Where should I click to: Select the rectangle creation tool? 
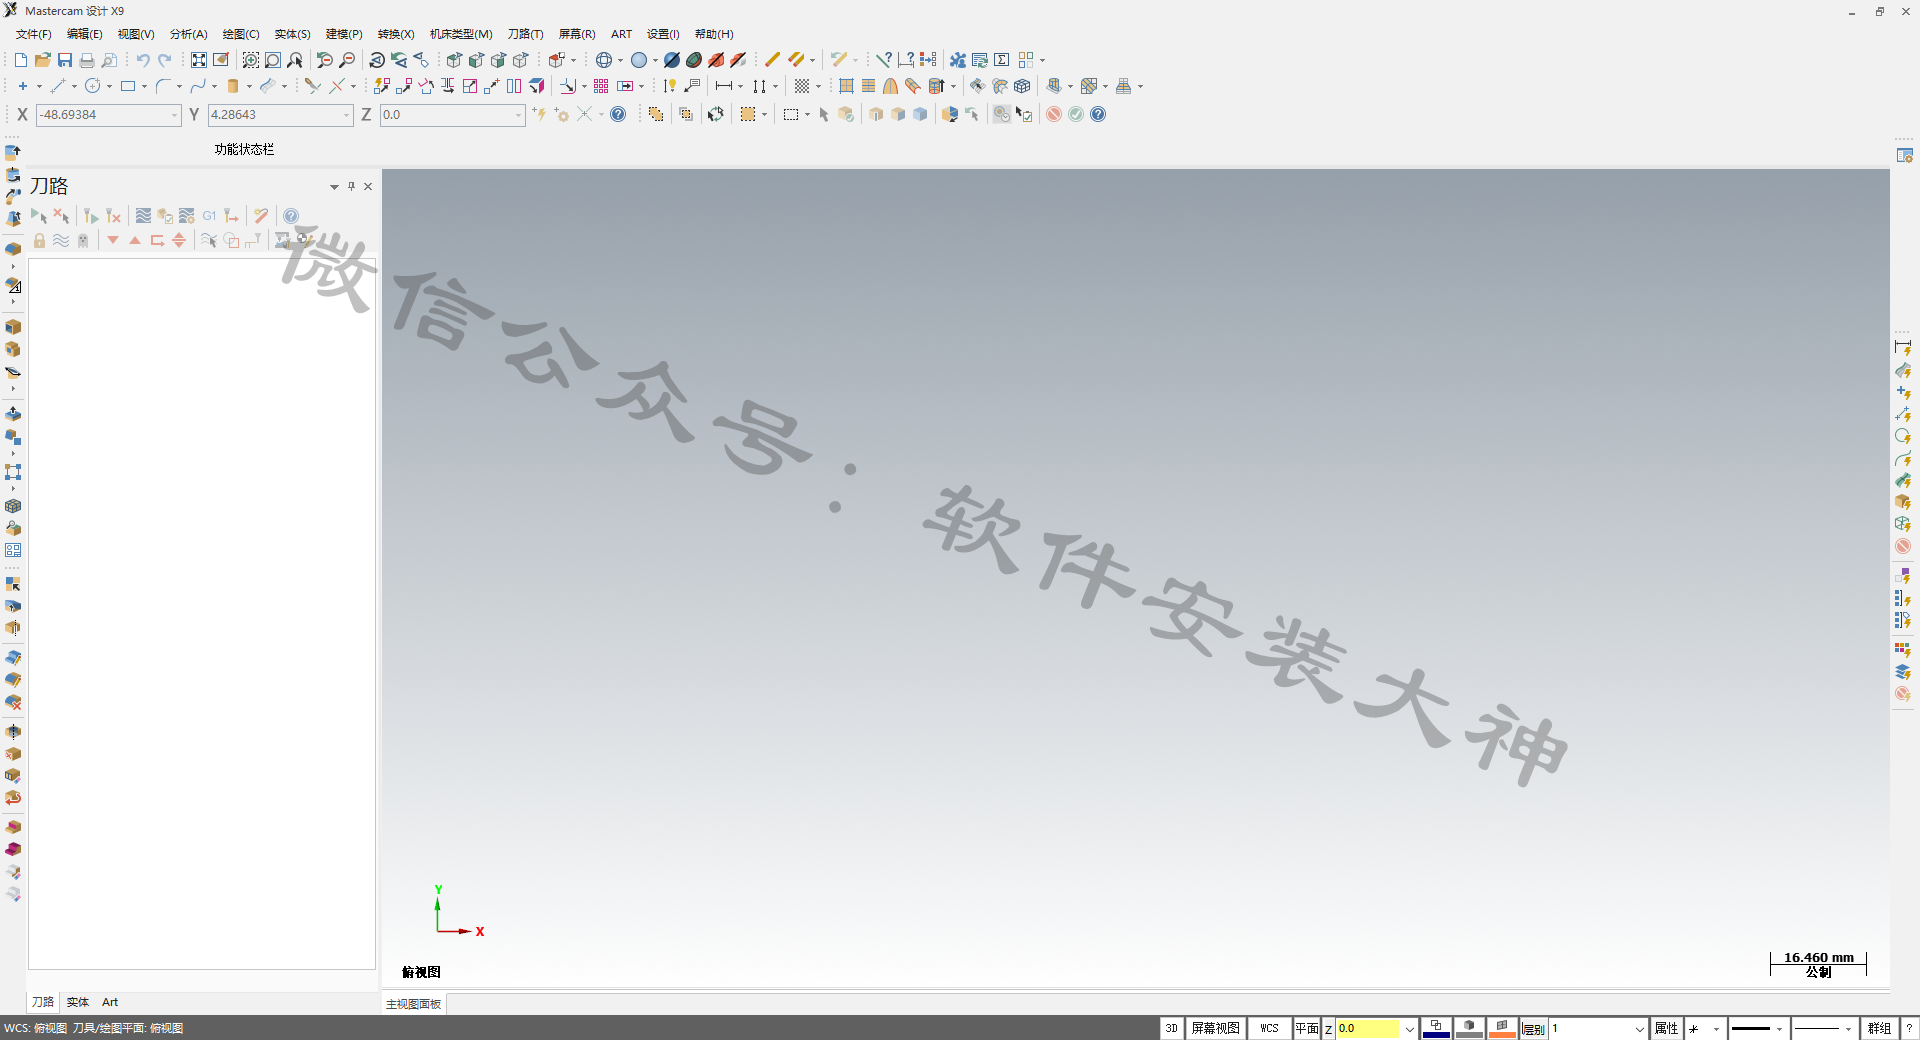tap(128, 86)
